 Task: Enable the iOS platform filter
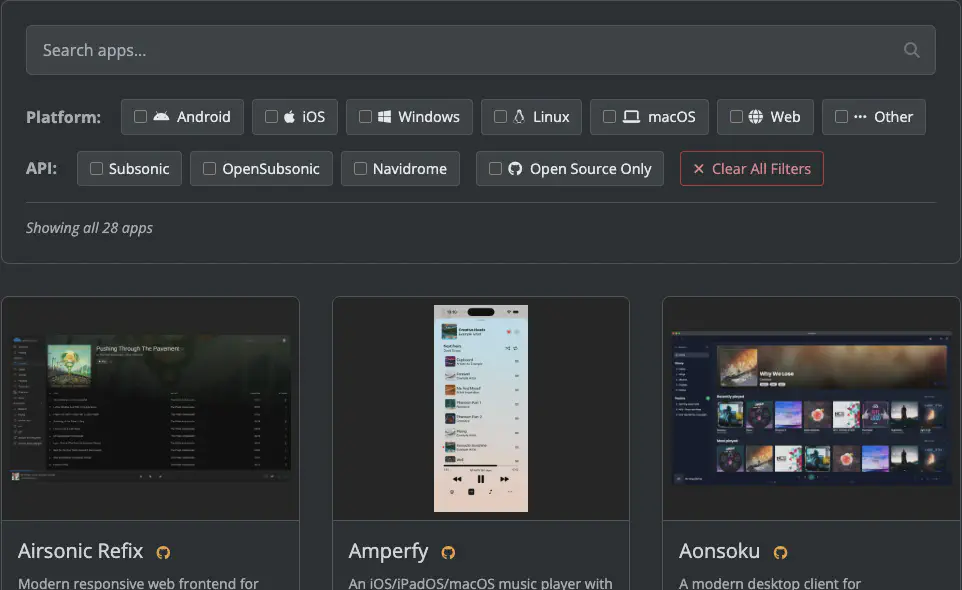[x=271, y=117]
